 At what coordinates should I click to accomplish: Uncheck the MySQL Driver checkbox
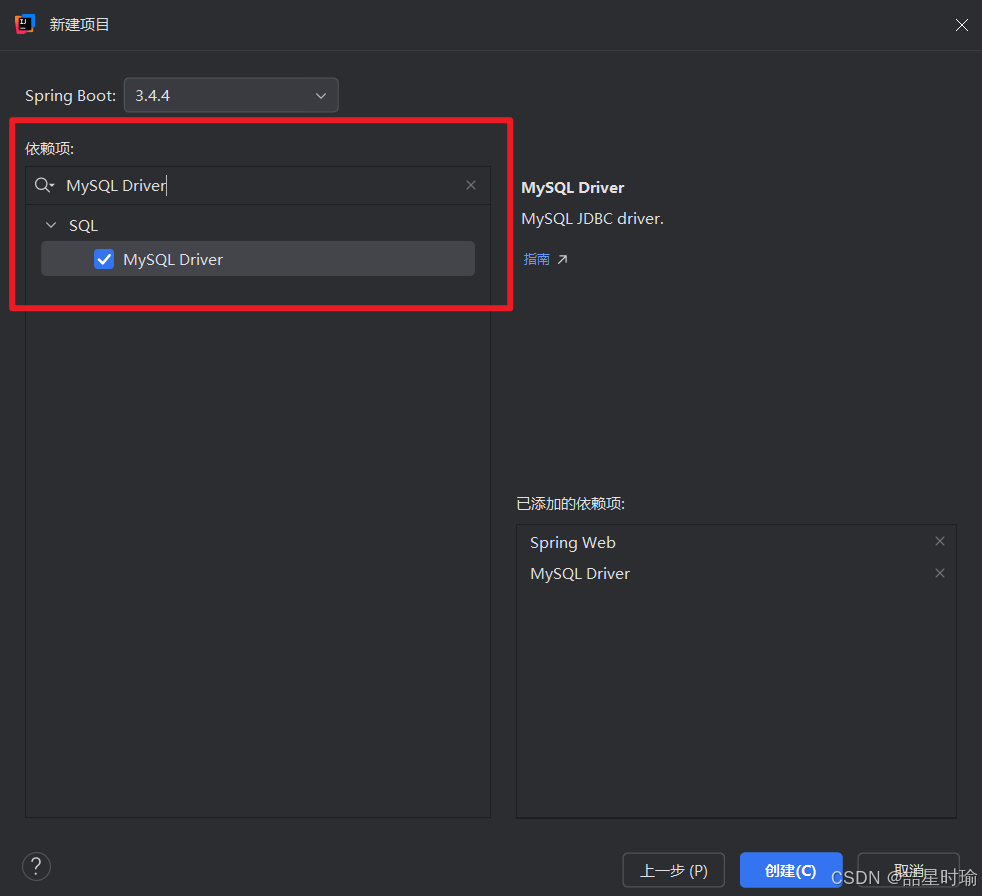[104, 259]
